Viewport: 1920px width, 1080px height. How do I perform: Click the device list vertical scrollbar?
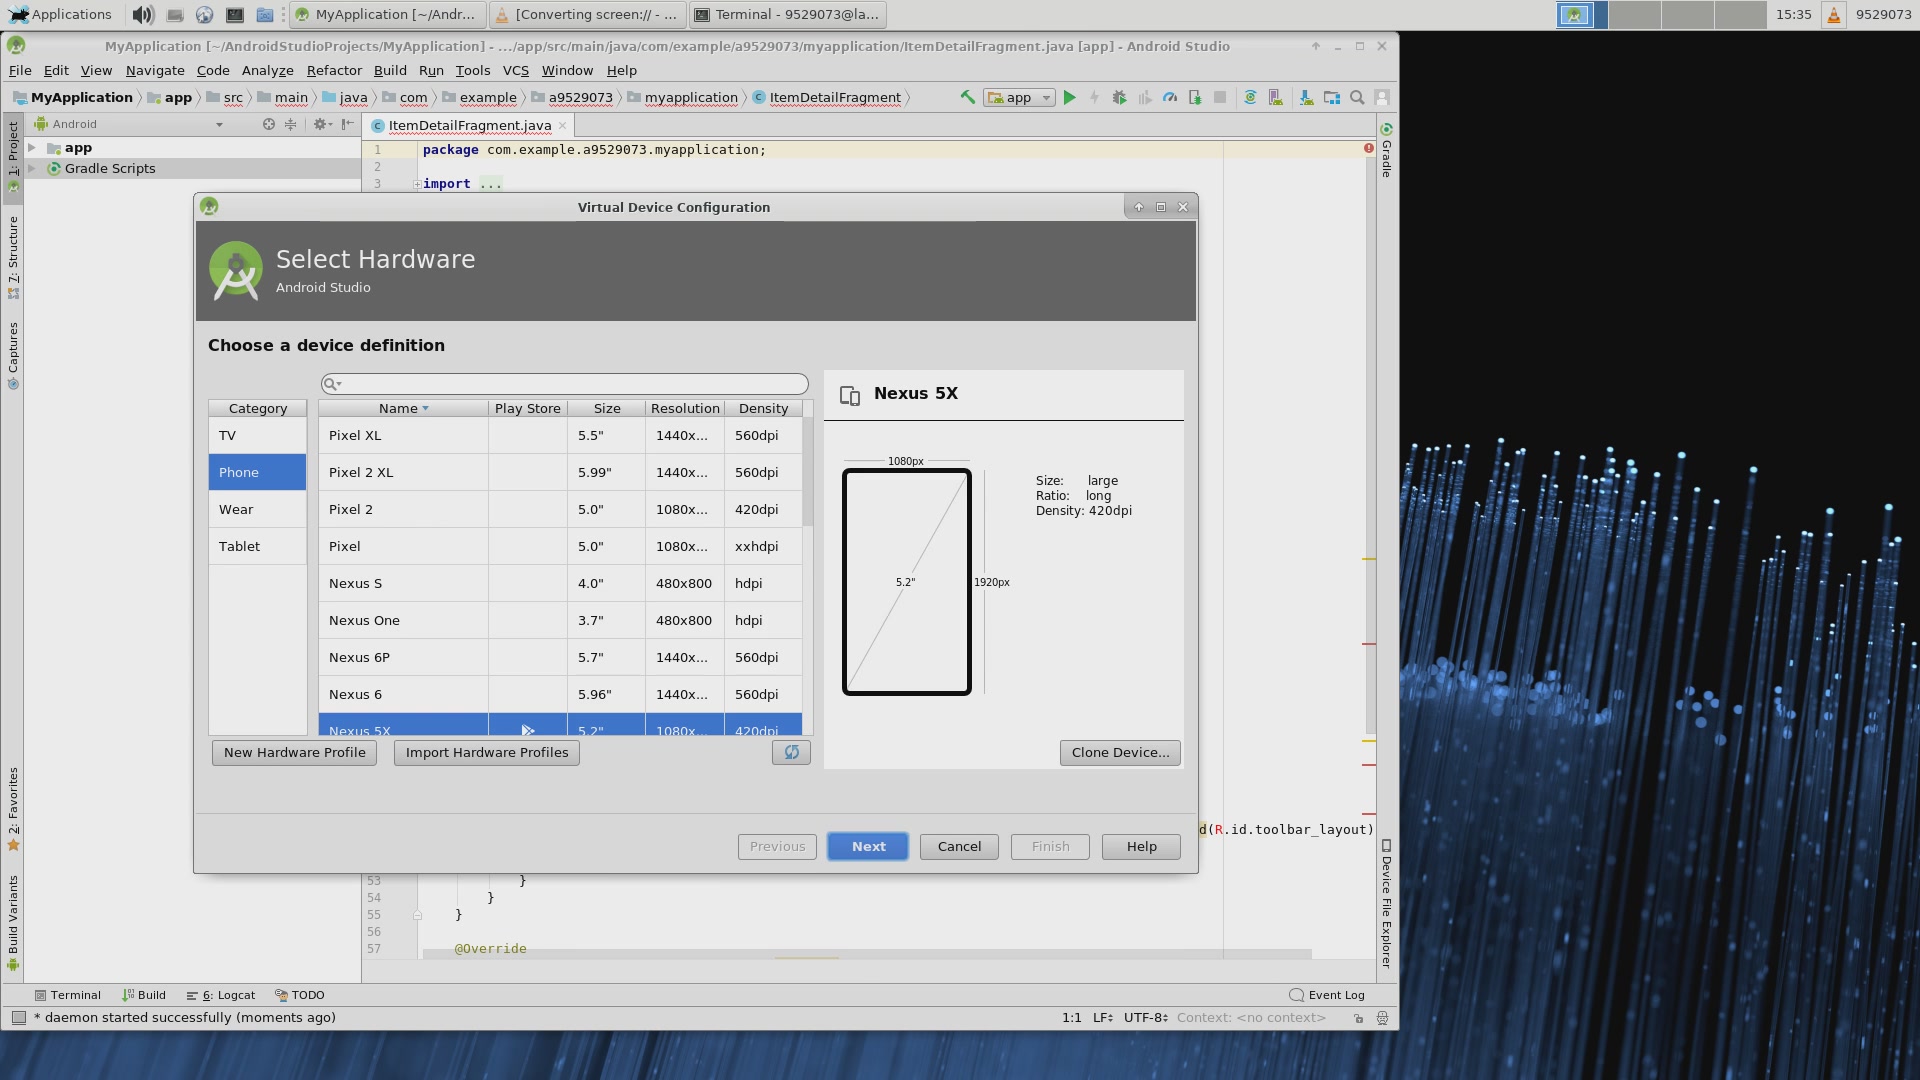tap(808, 472)
